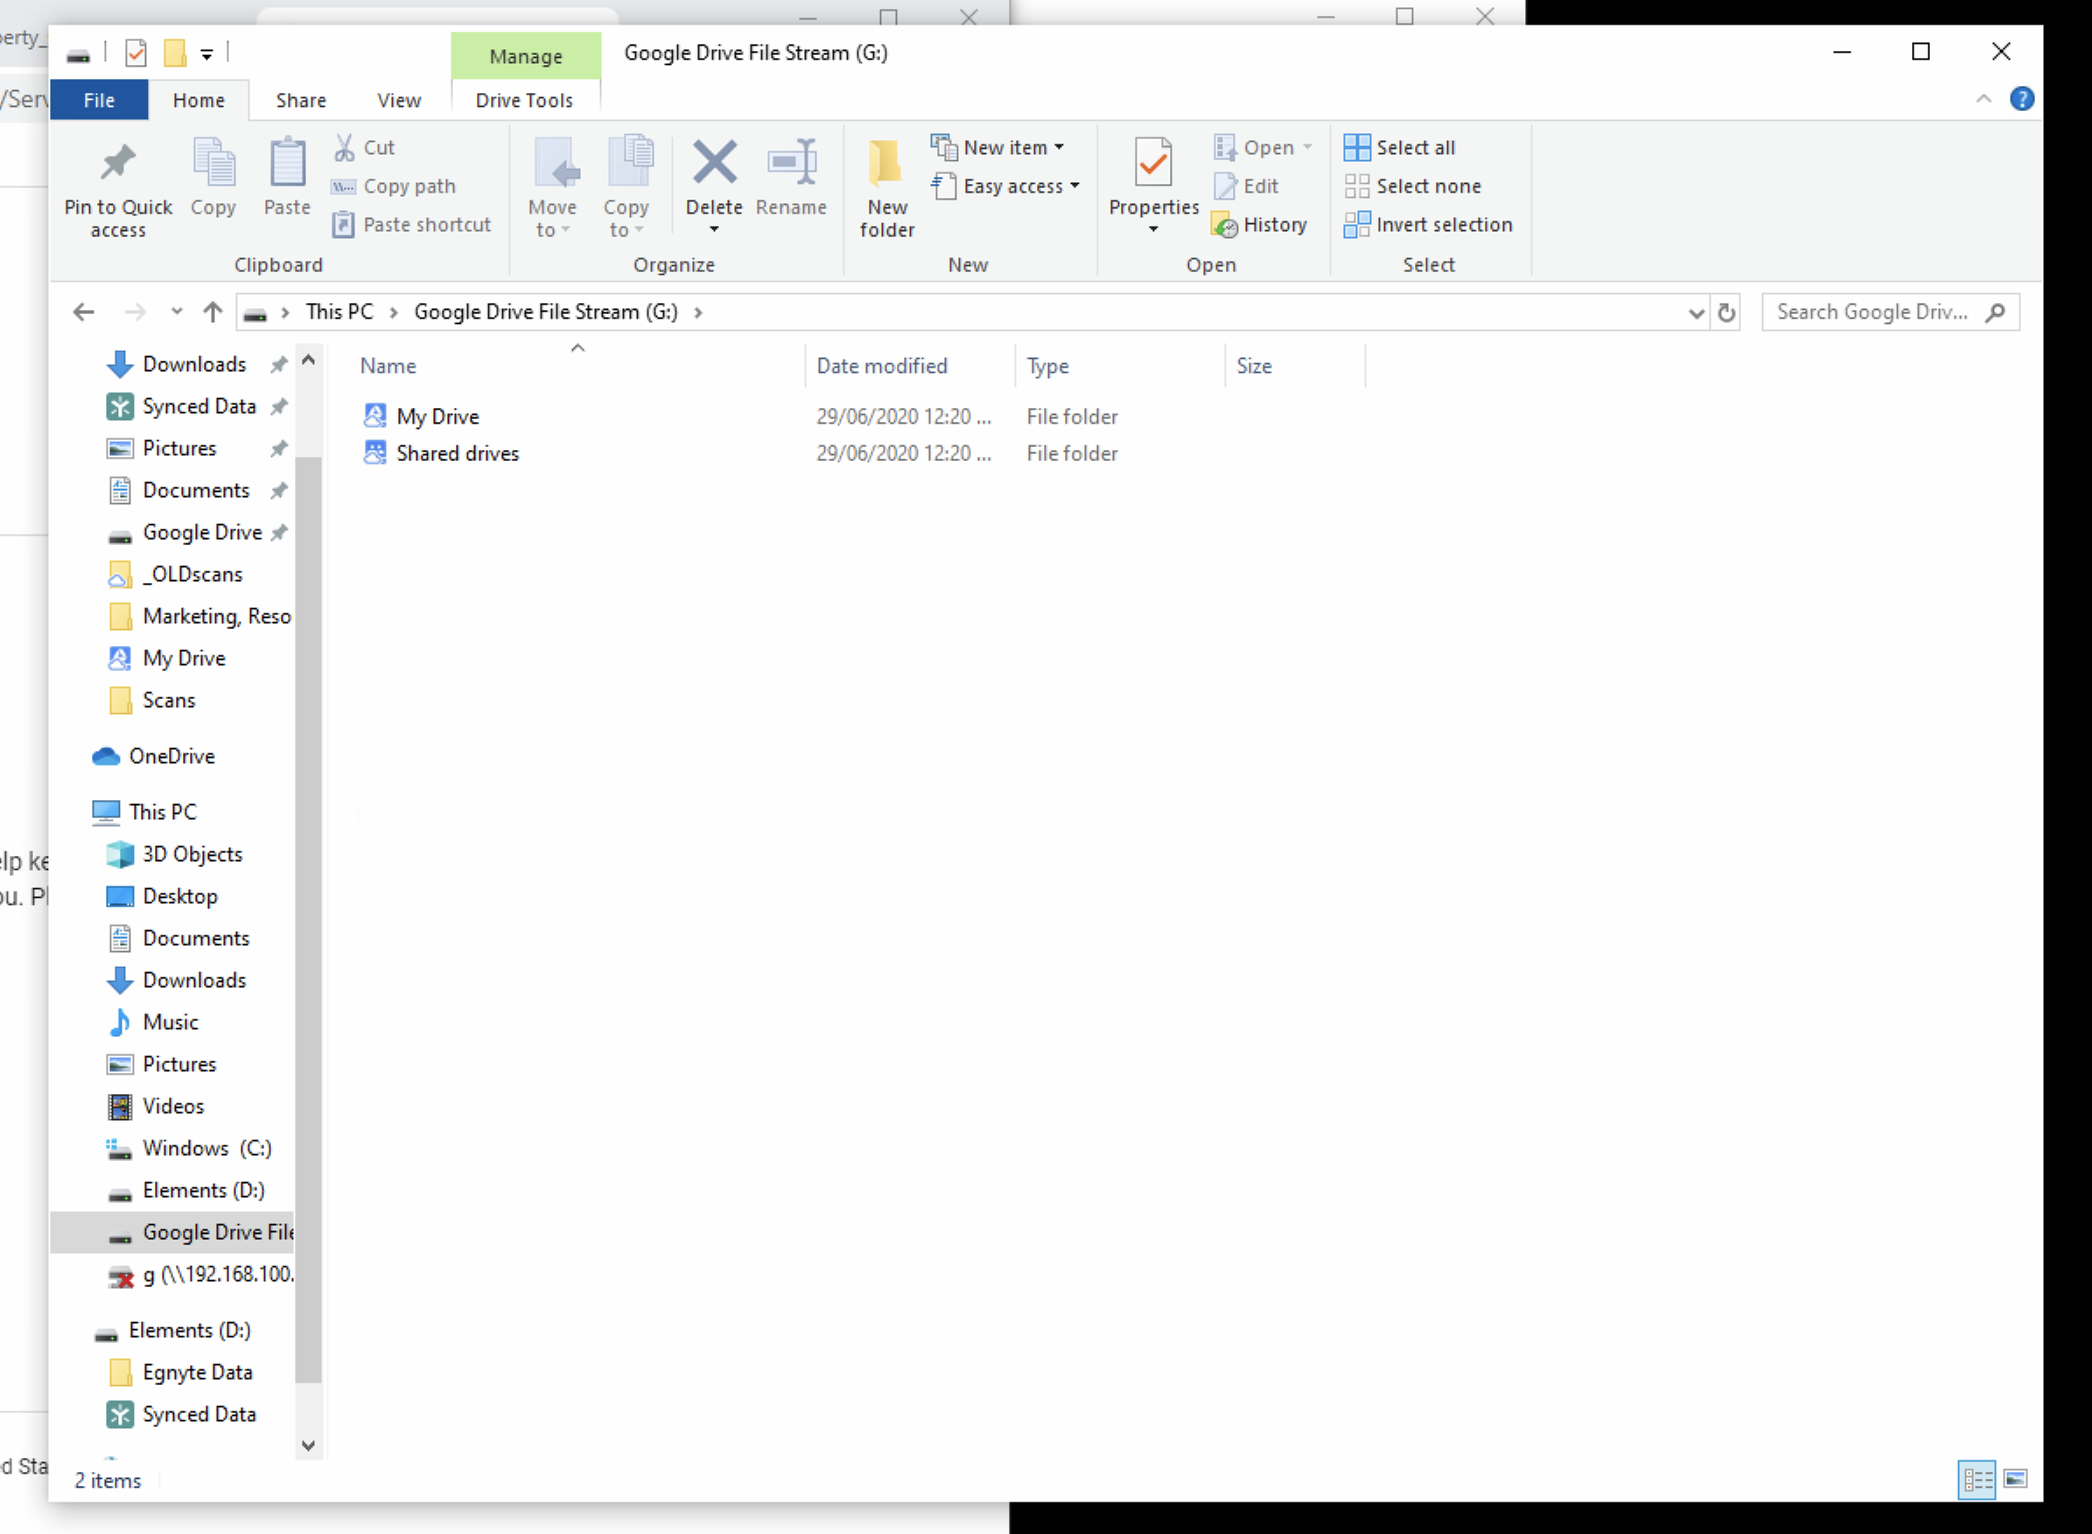The width and height of the screenshot is (2092, 1534).
Task: Open the View ribbon tab
Action: click(398, 100)
